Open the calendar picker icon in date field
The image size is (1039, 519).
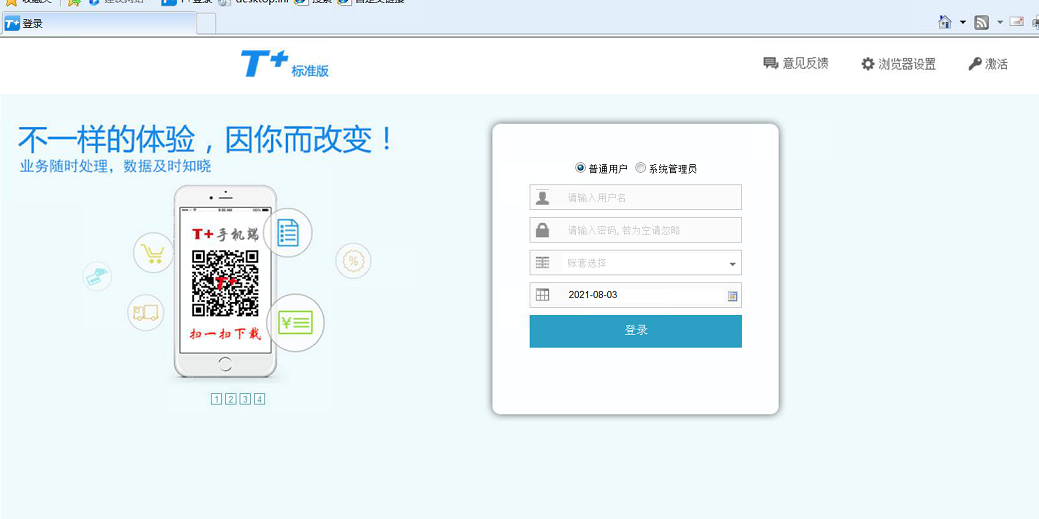coord(732,296)
